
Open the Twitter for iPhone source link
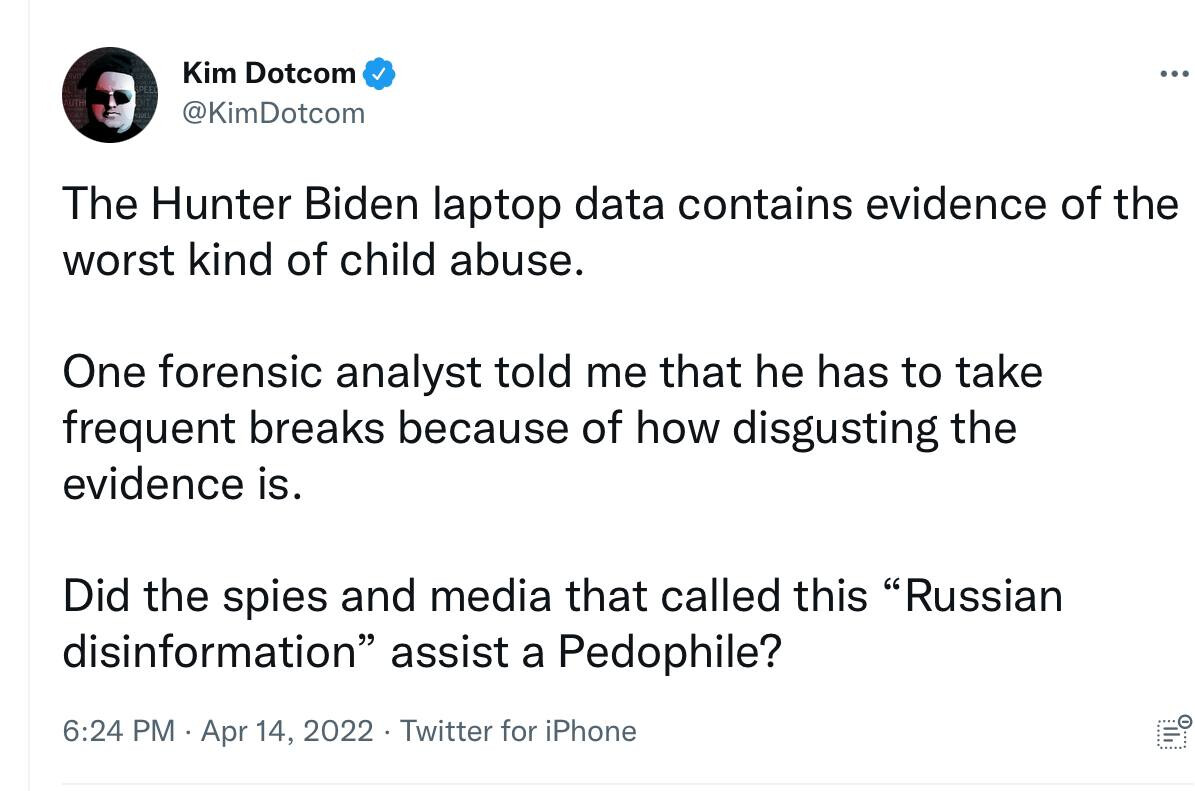(x=518, y=731)
